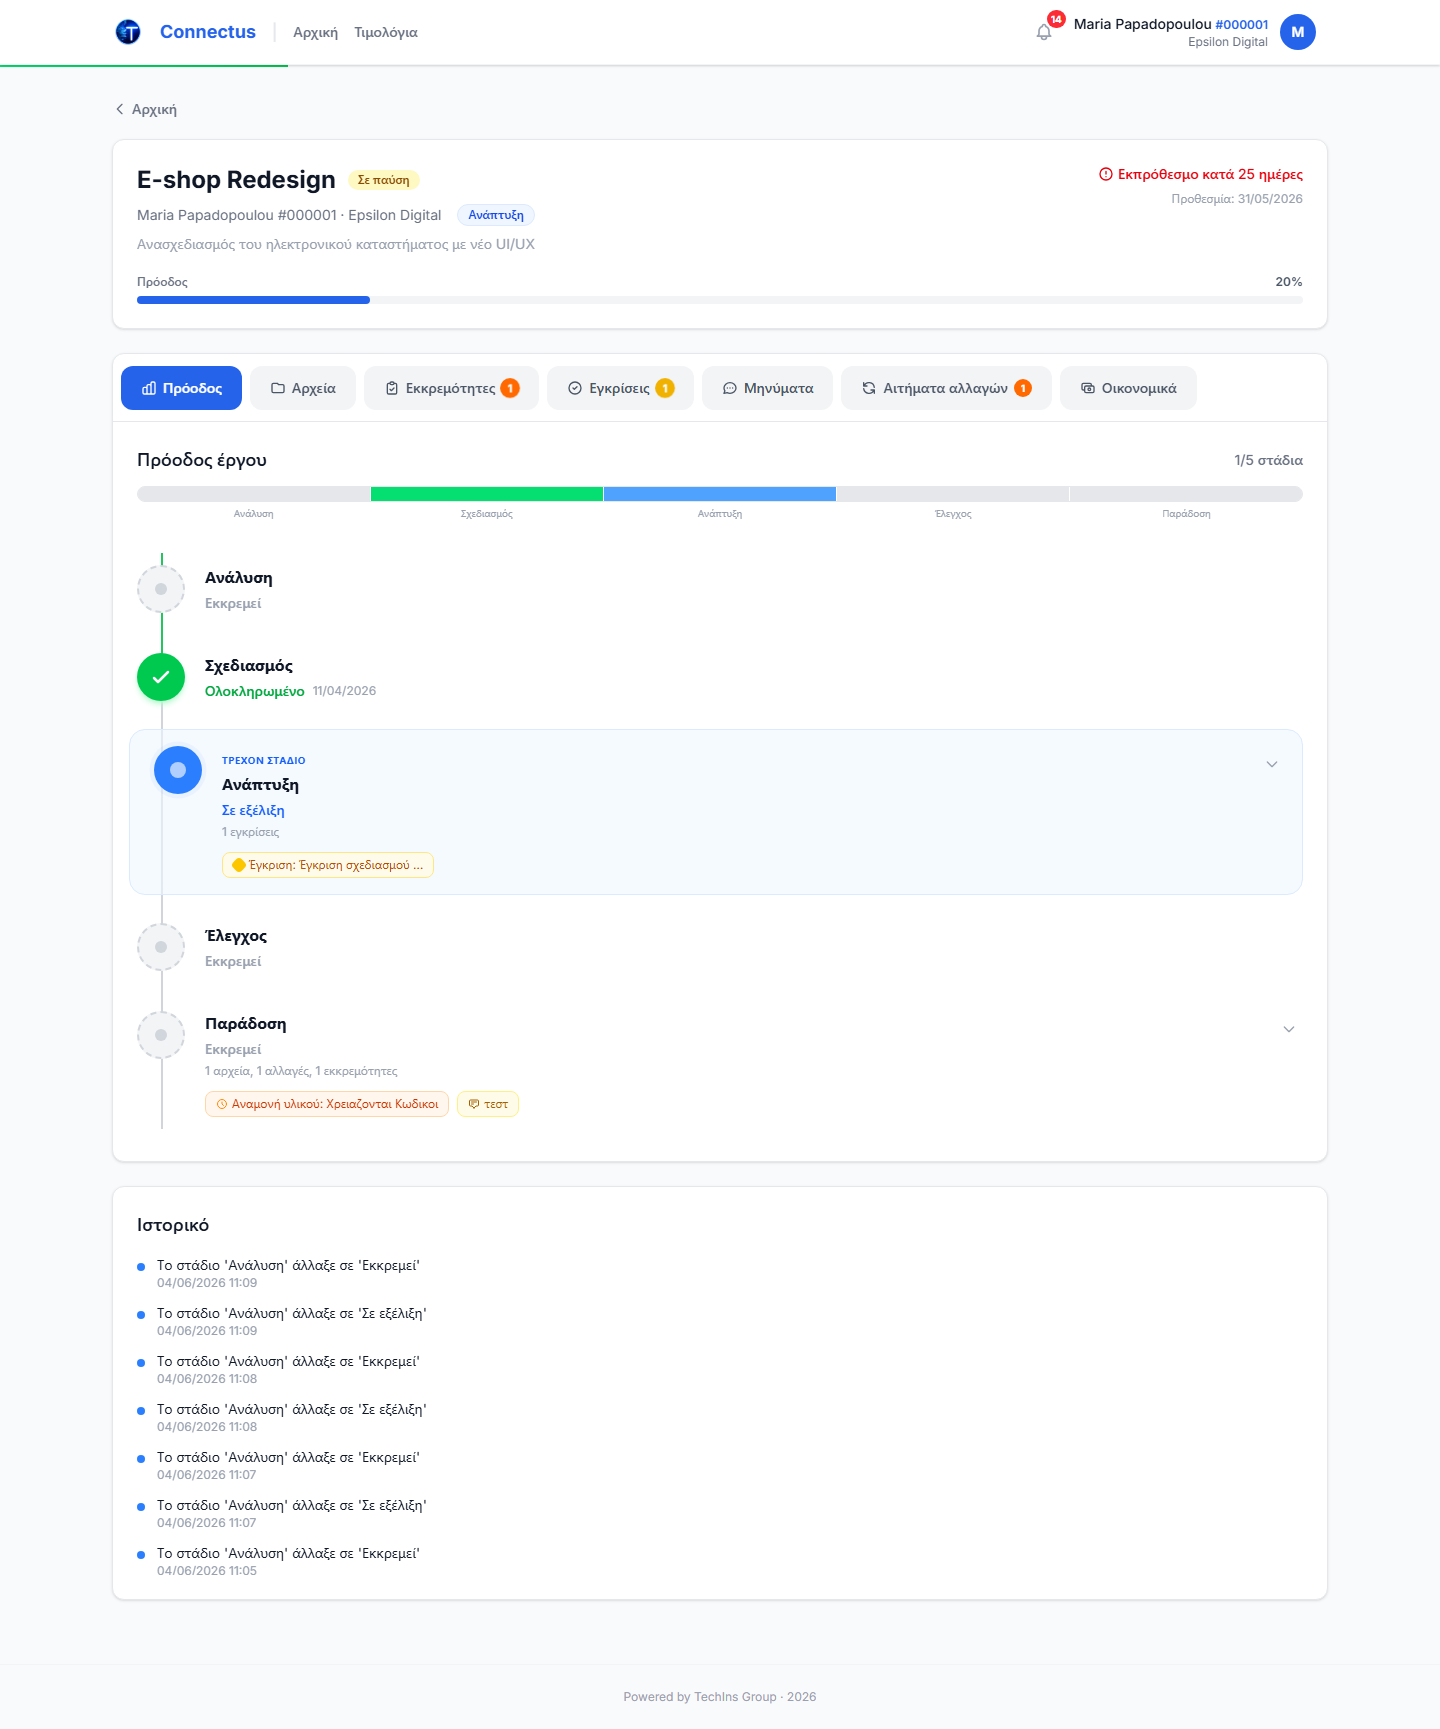The image size is (1440, 1729).
Task: Click the Ανάπτυξη stage badge in header
Action: [x=496, y=215]
